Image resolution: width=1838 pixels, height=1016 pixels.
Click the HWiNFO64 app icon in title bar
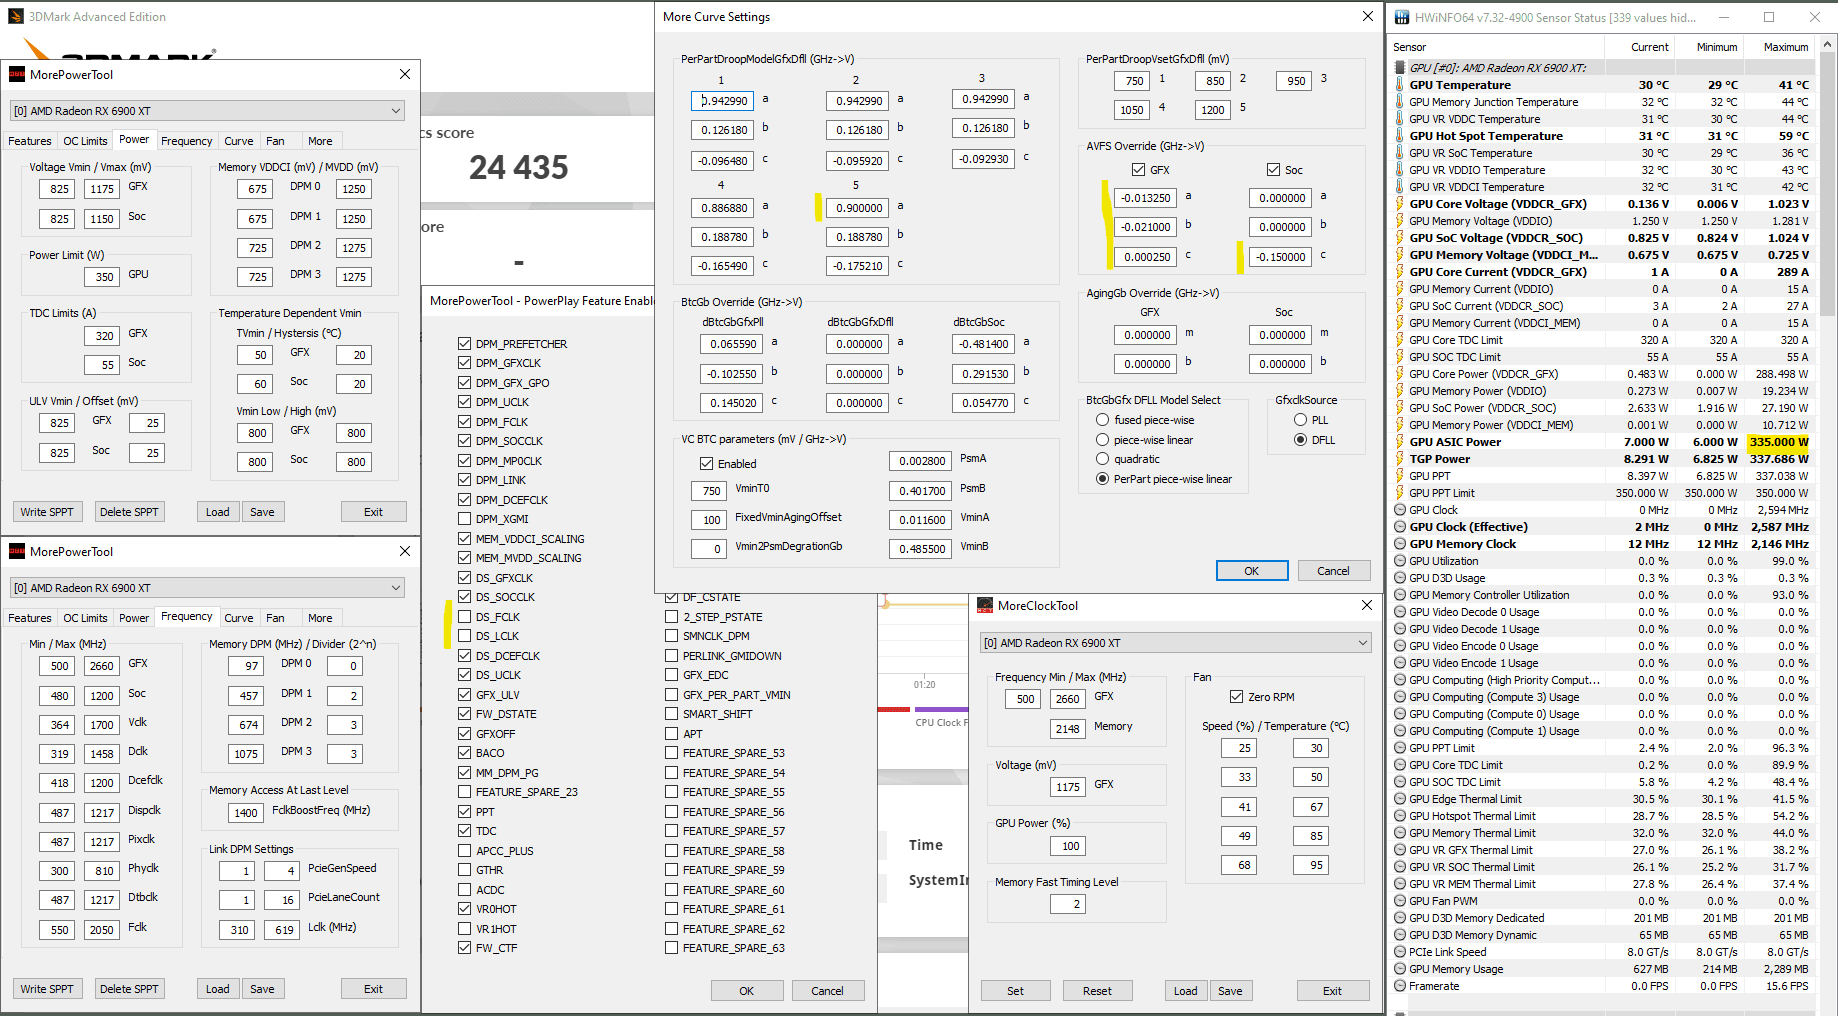coord(1401,17)
